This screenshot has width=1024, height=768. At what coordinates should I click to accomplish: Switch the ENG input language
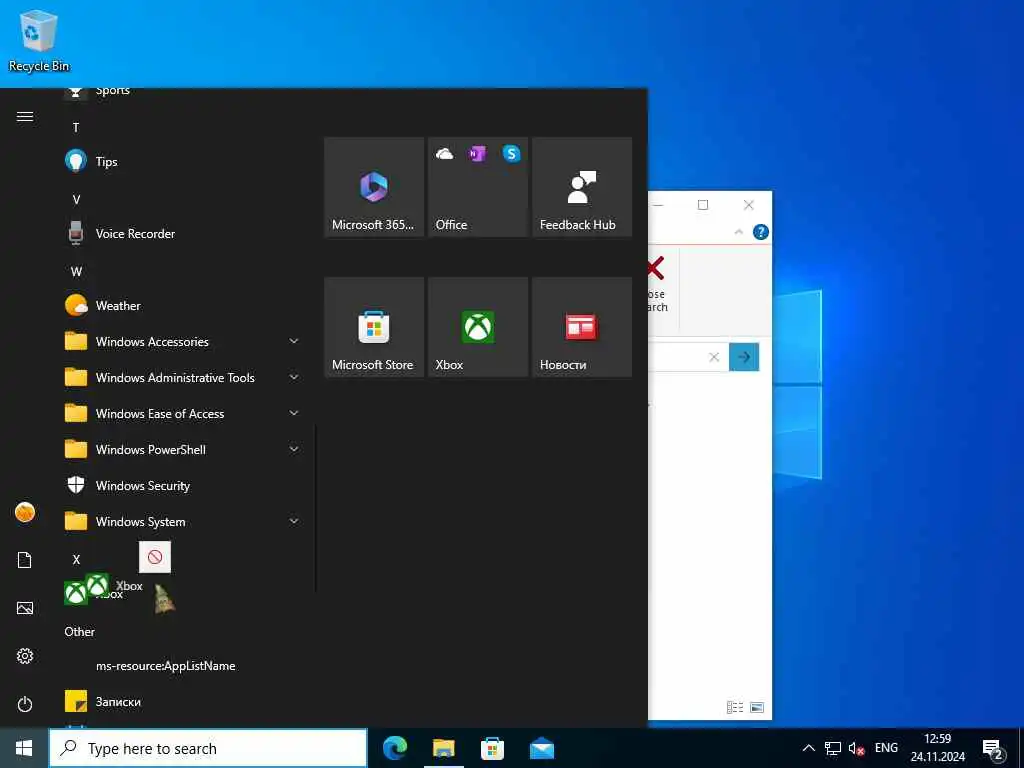tap(886, 748)
